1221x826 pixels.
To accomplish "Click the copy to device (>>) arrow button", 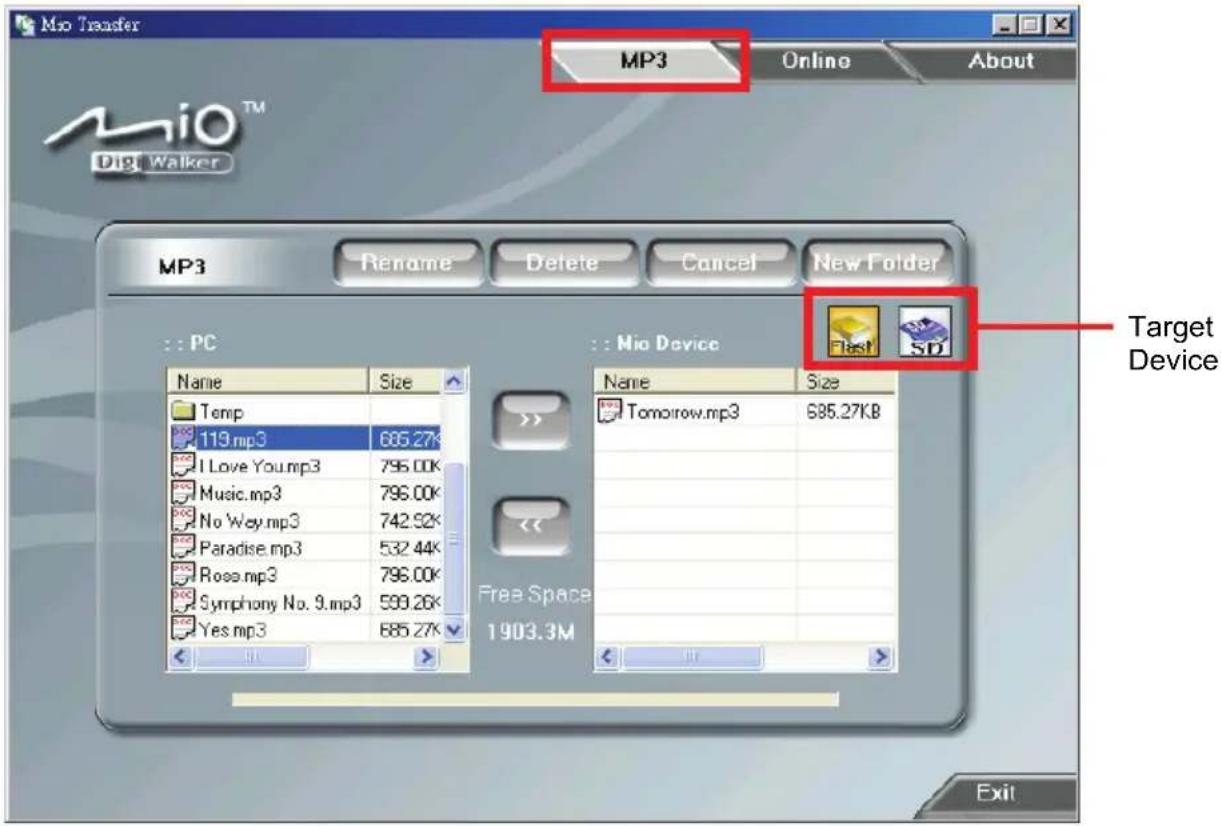I will point(531,421).
